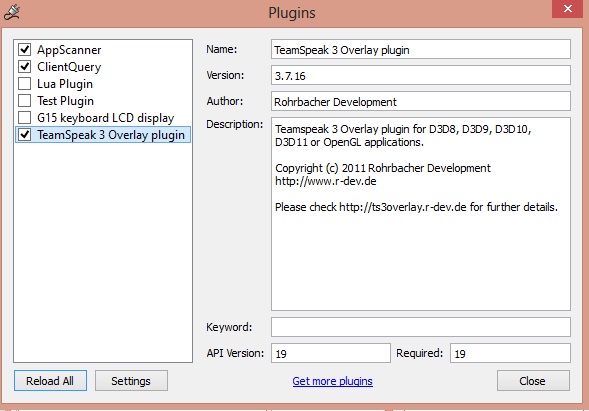589x411 pixels.
Task: Select Lua Plugin in the list
Action: click(65, 84)
